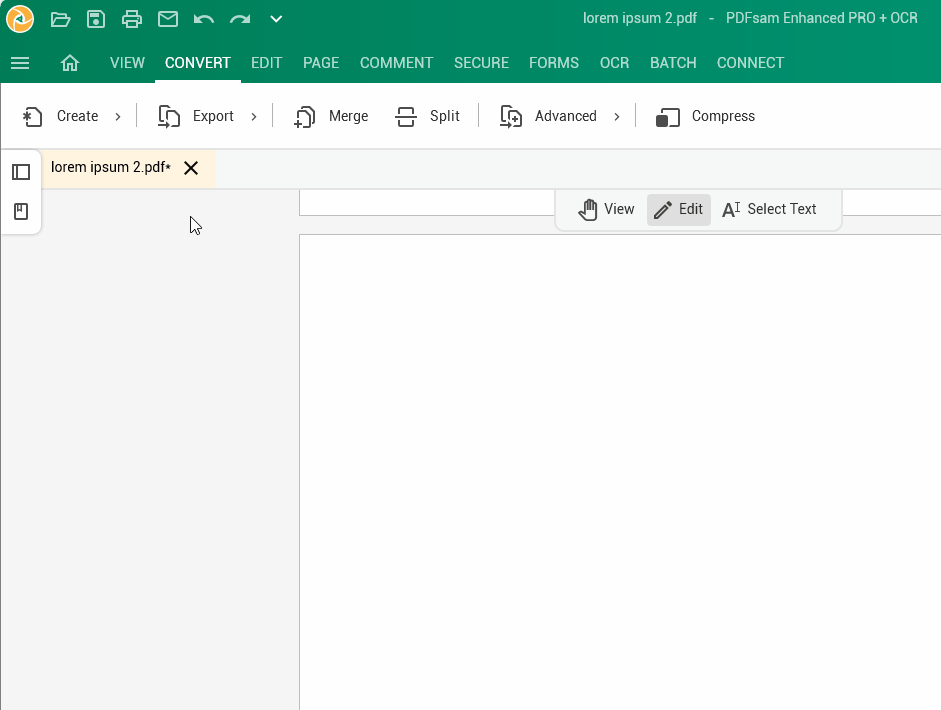Expand the Create tool options

click(117, 116)
